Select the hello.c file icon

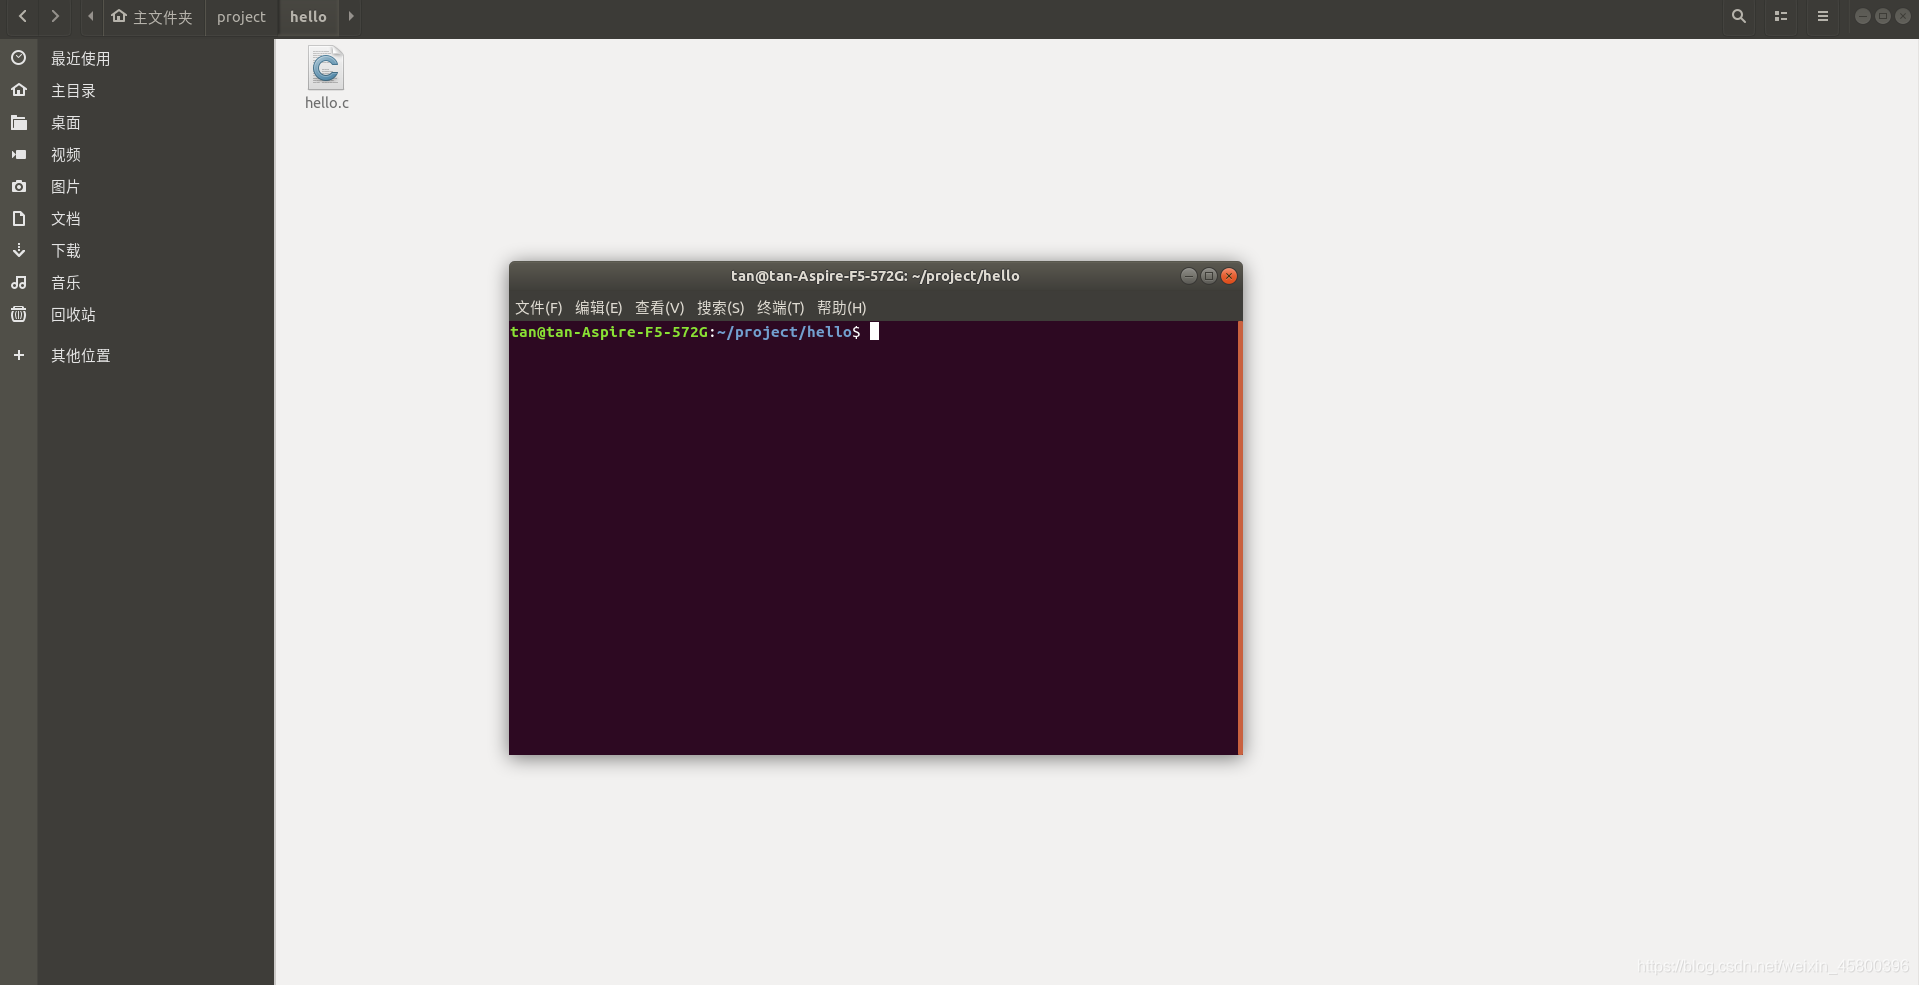[325, 68]
